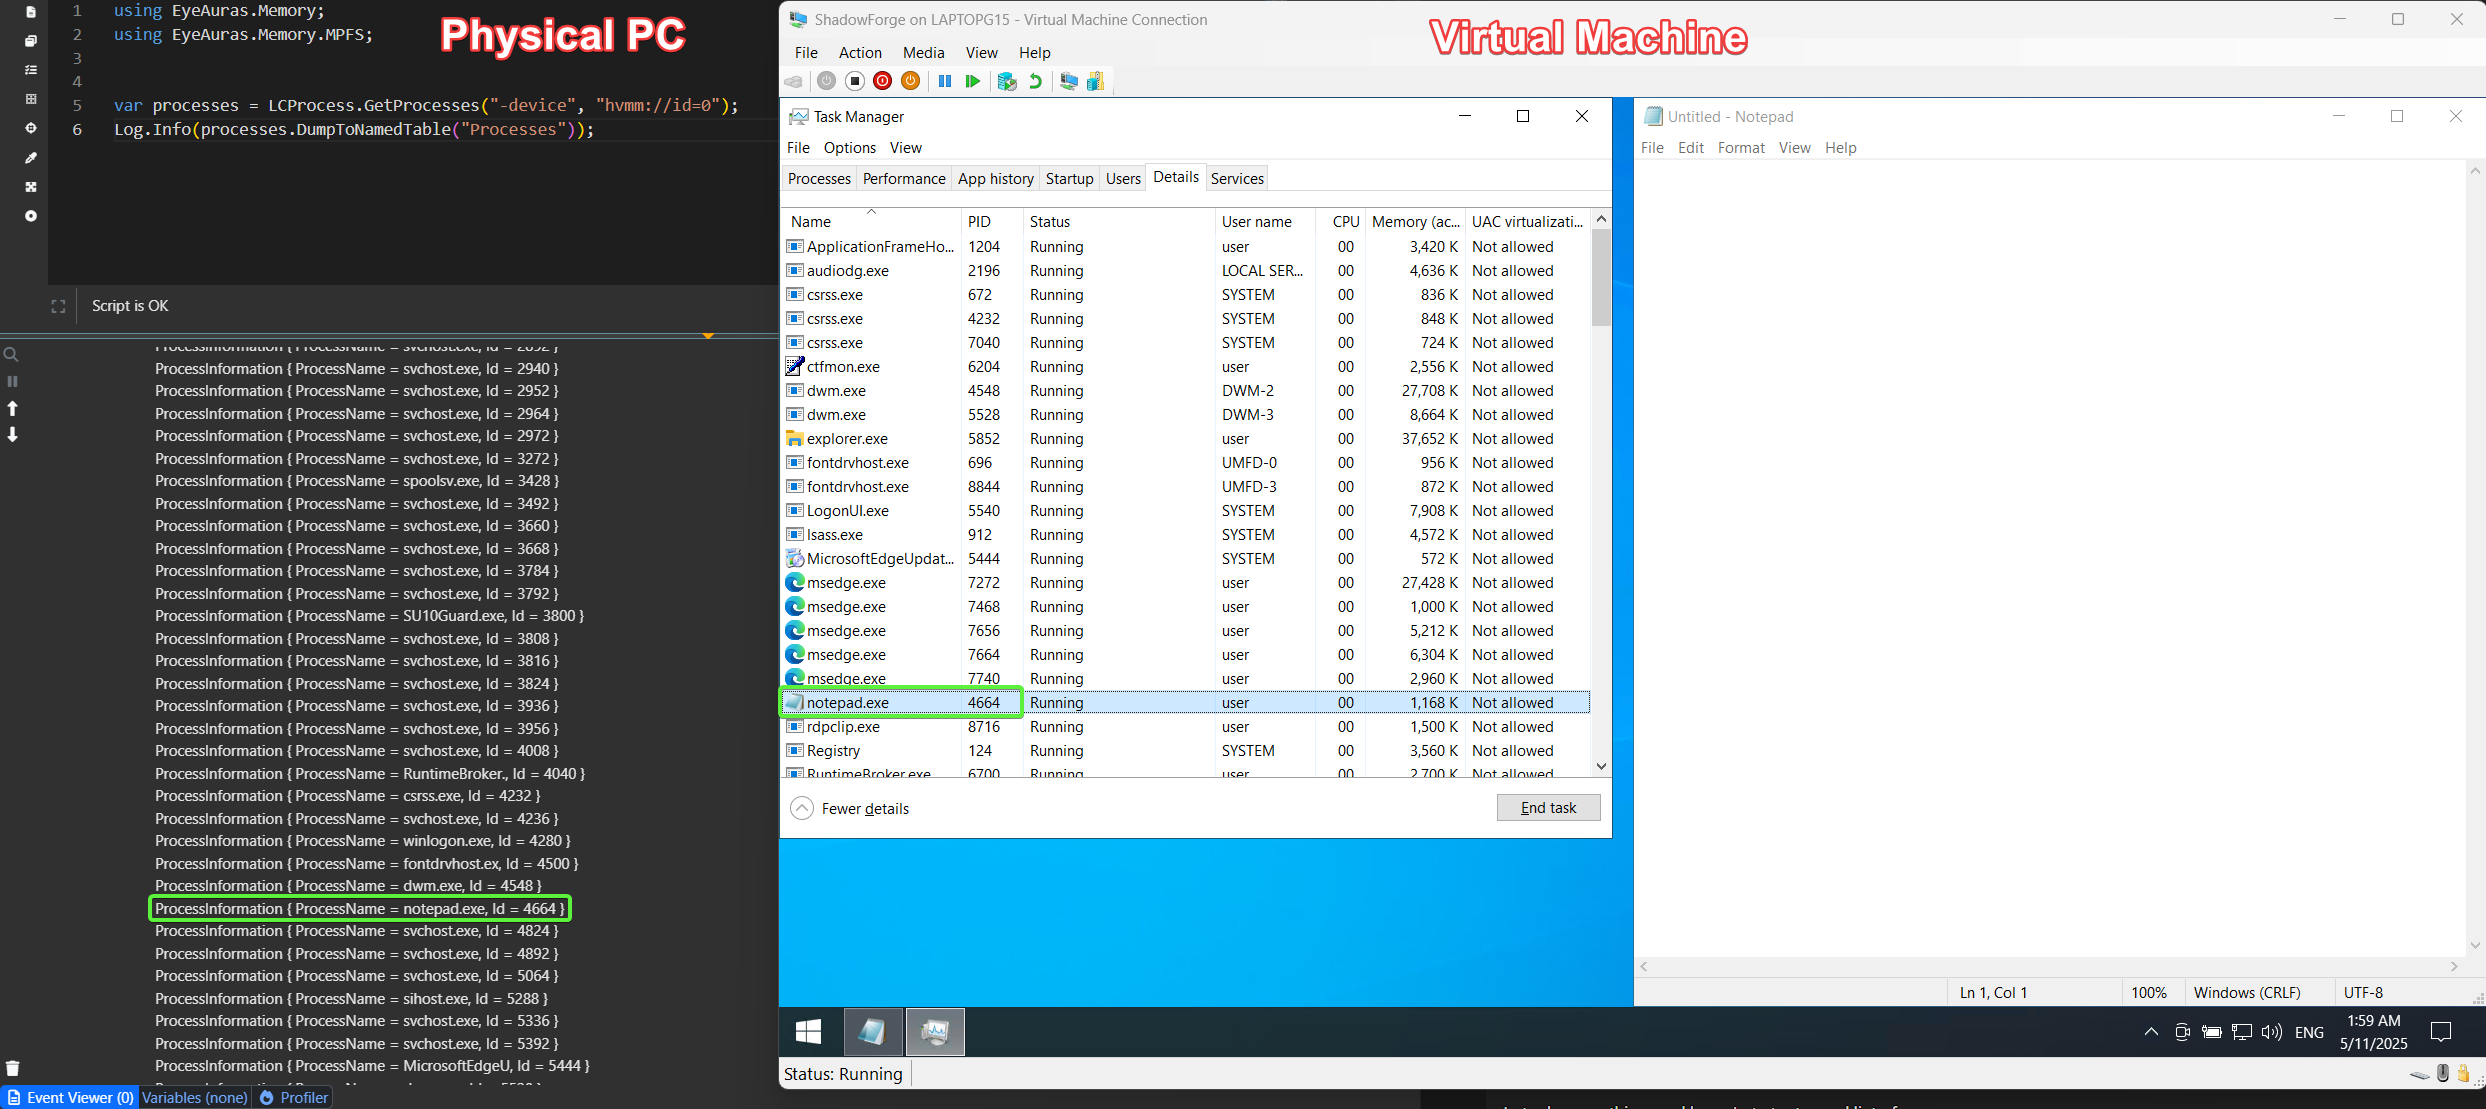Click scroll down arrow in Task Manager list
The height and width of the screenshot is (1109, 2486).
coord(1601,766)
